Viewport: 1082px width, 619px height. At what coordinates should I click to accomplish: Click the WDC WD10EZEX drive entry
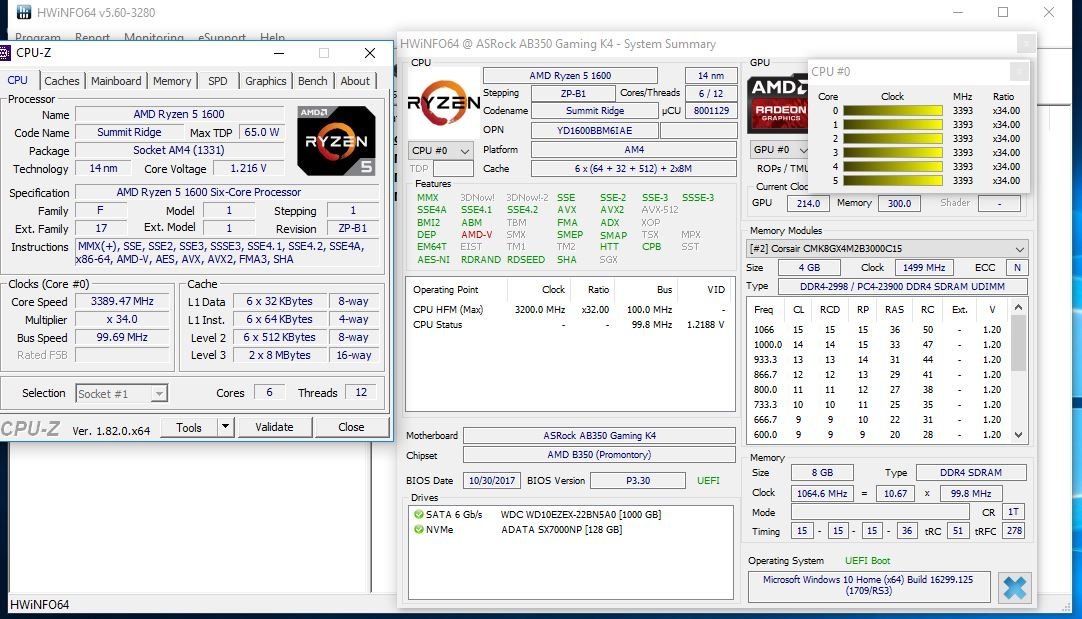[581, 515]
